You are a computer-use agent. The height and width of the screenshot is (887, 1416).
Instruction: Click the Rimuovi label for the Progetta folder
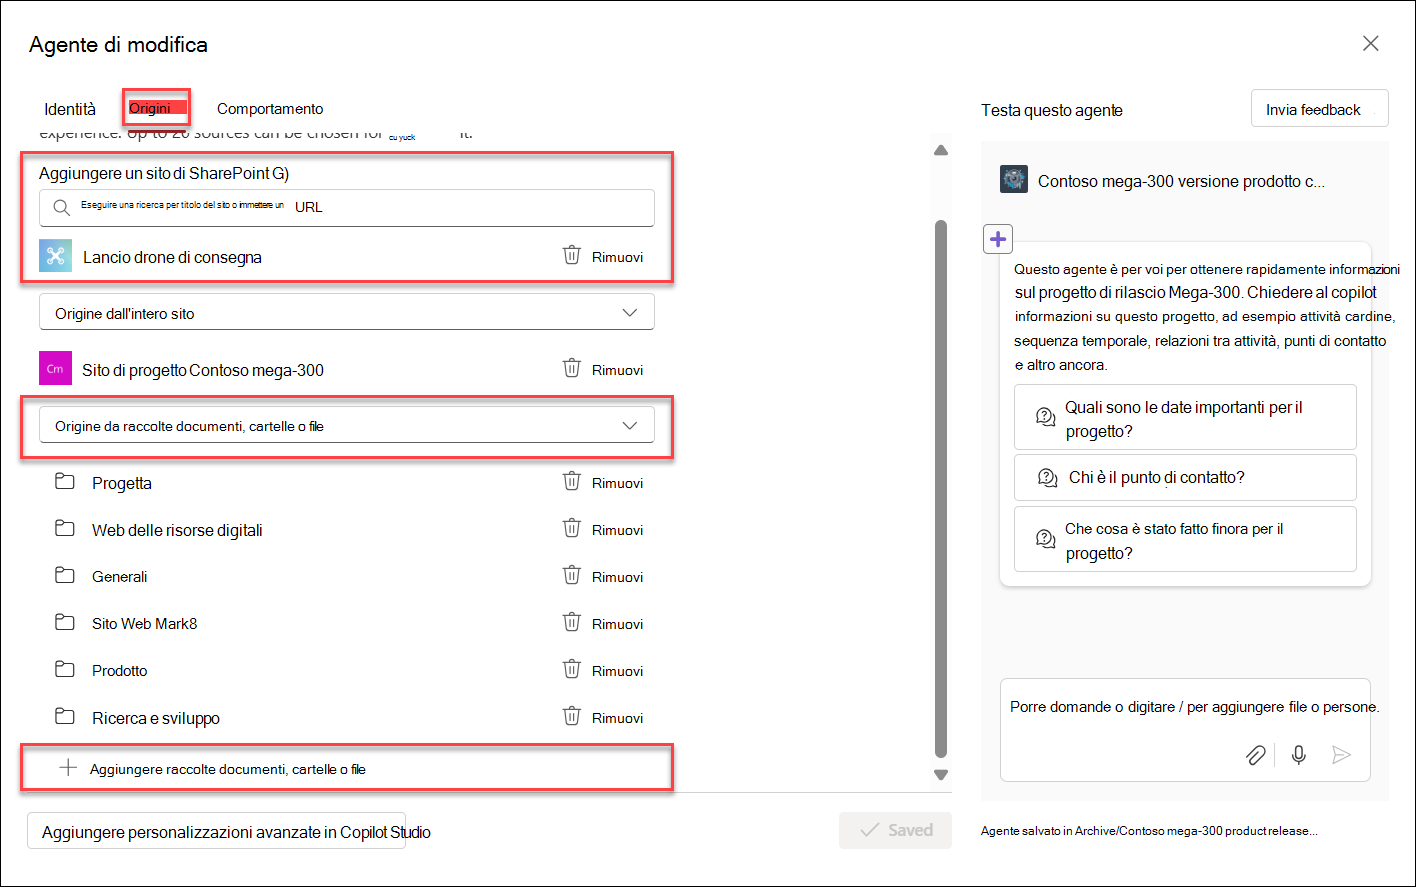click(x=617, y=483)
